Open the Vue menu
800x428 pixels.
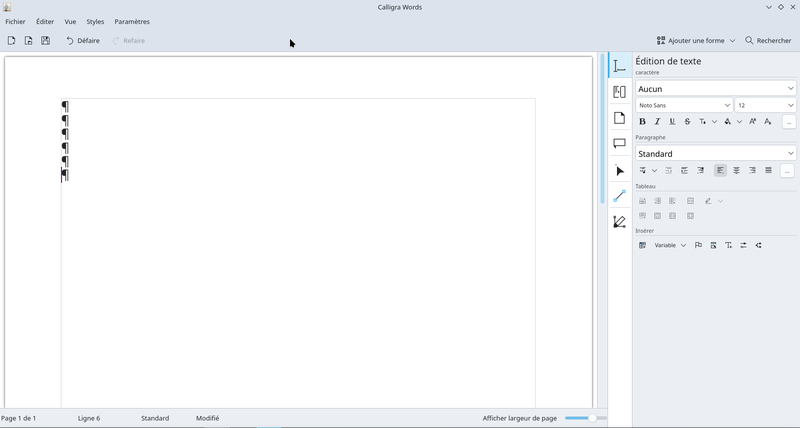click(x=70, y=21)
